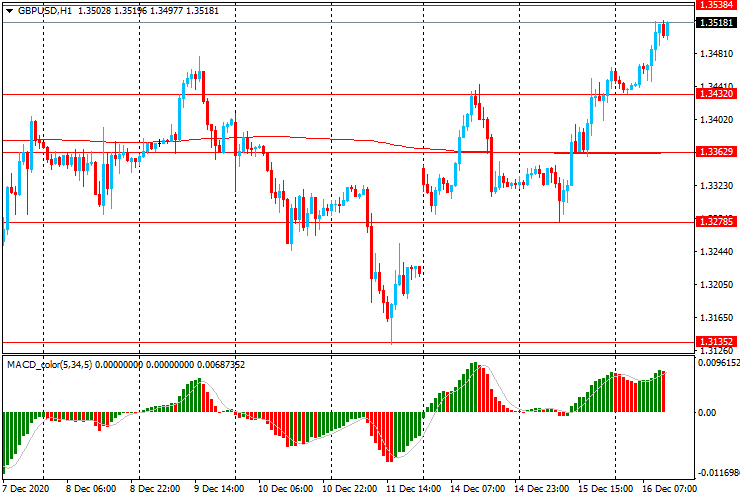Select the 1.34320 resistance level label
Image resolution: width=740 pixels, height=500 pixels.
(x=717, y=94)
